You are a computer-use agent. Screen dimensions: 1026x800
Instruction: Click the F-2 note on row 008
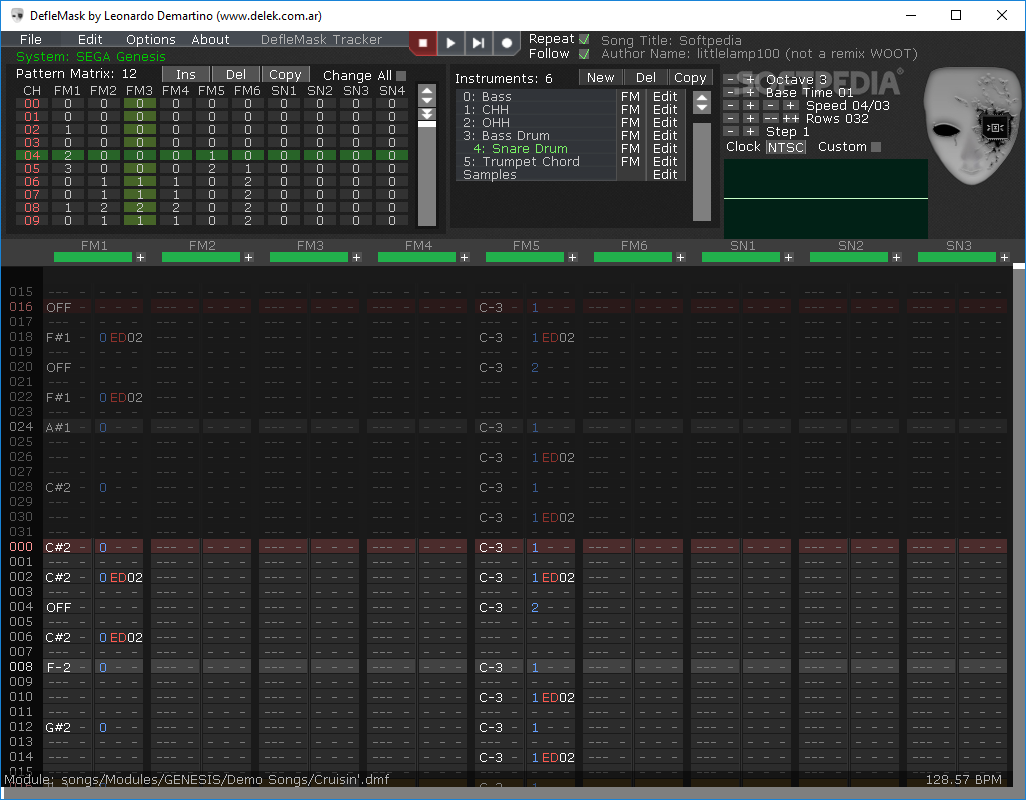(58, 668)
